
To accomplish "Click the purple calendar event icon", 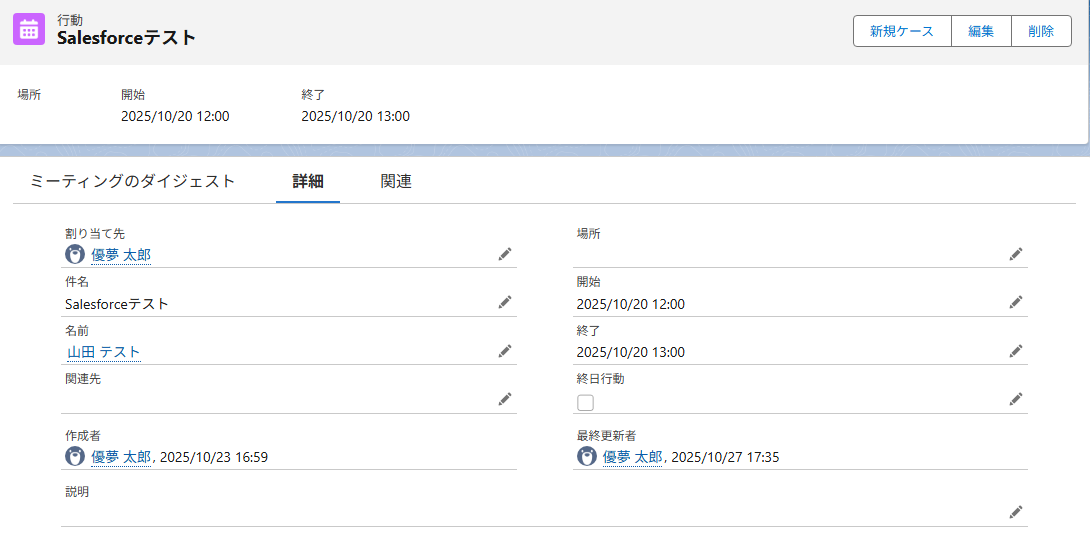I will (x=29, y=30).
